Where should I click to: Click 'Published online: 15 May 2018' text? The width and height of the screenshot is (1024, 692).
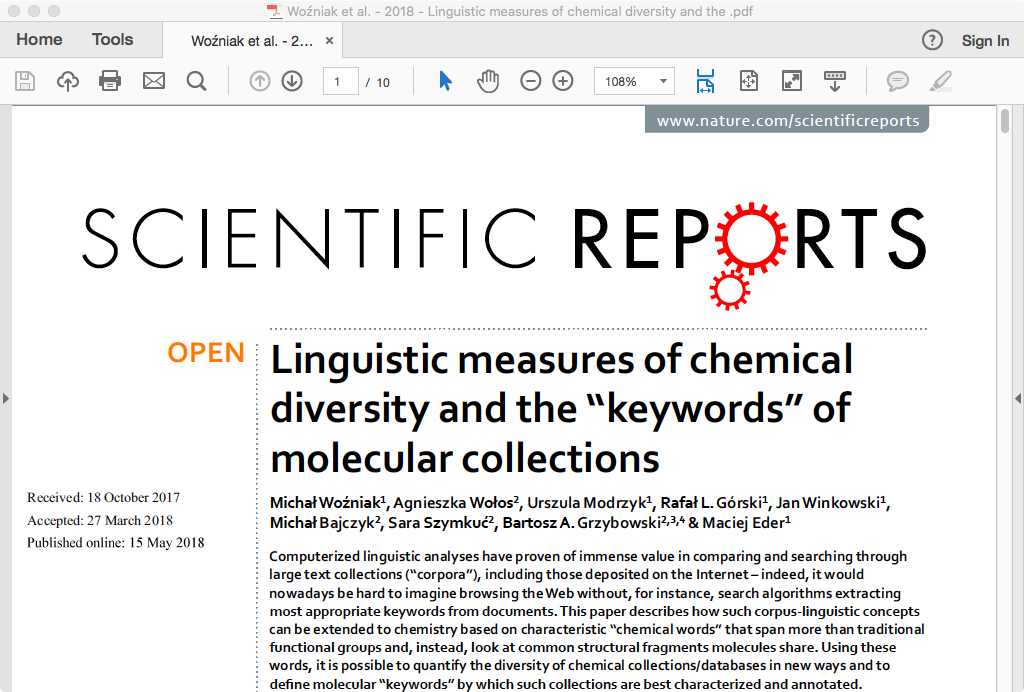tap(116, 543)
